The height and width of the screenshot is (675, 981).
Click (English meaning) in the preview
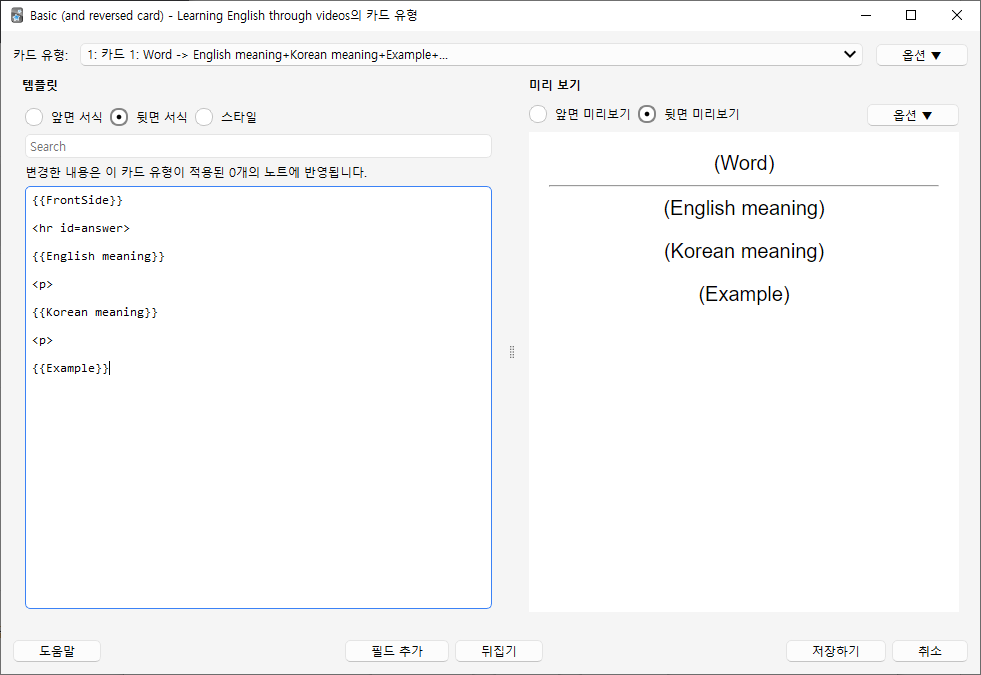744,208
